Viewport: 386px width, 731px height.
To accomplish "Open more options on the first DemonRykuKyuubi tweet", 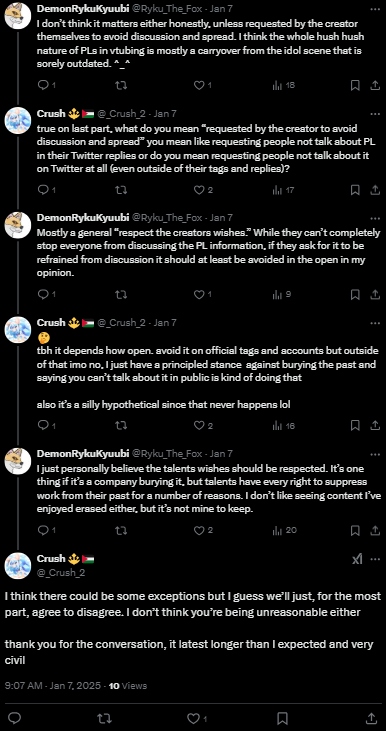I will (x=375, y=9).
